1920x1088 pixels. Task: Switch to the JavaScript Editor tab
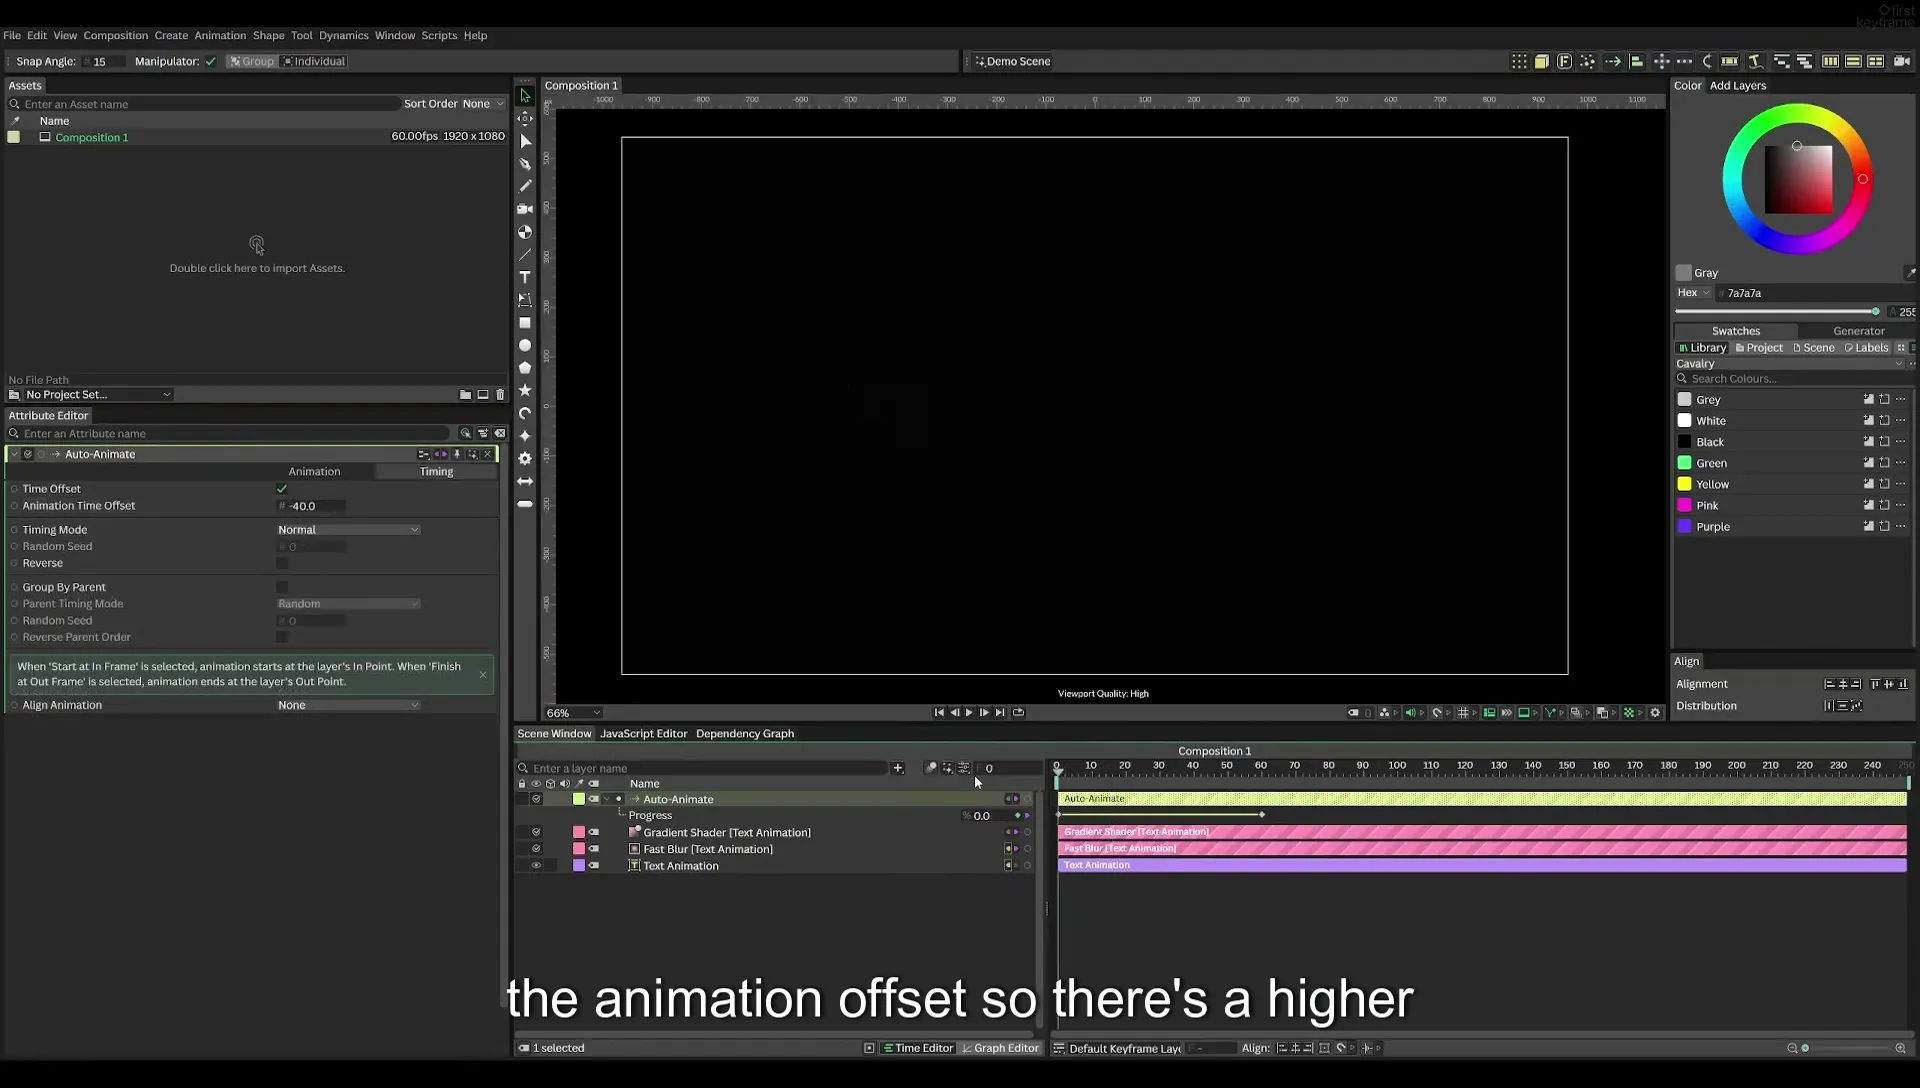(x=643, y=734)
